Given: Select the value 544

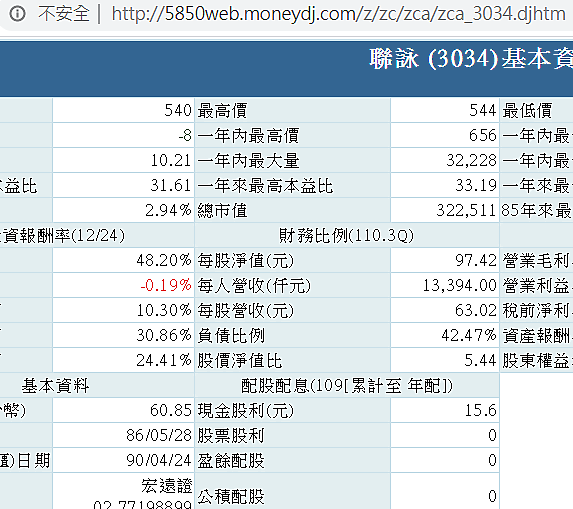Looking at the screenshot, I should [x=482, y=111].
